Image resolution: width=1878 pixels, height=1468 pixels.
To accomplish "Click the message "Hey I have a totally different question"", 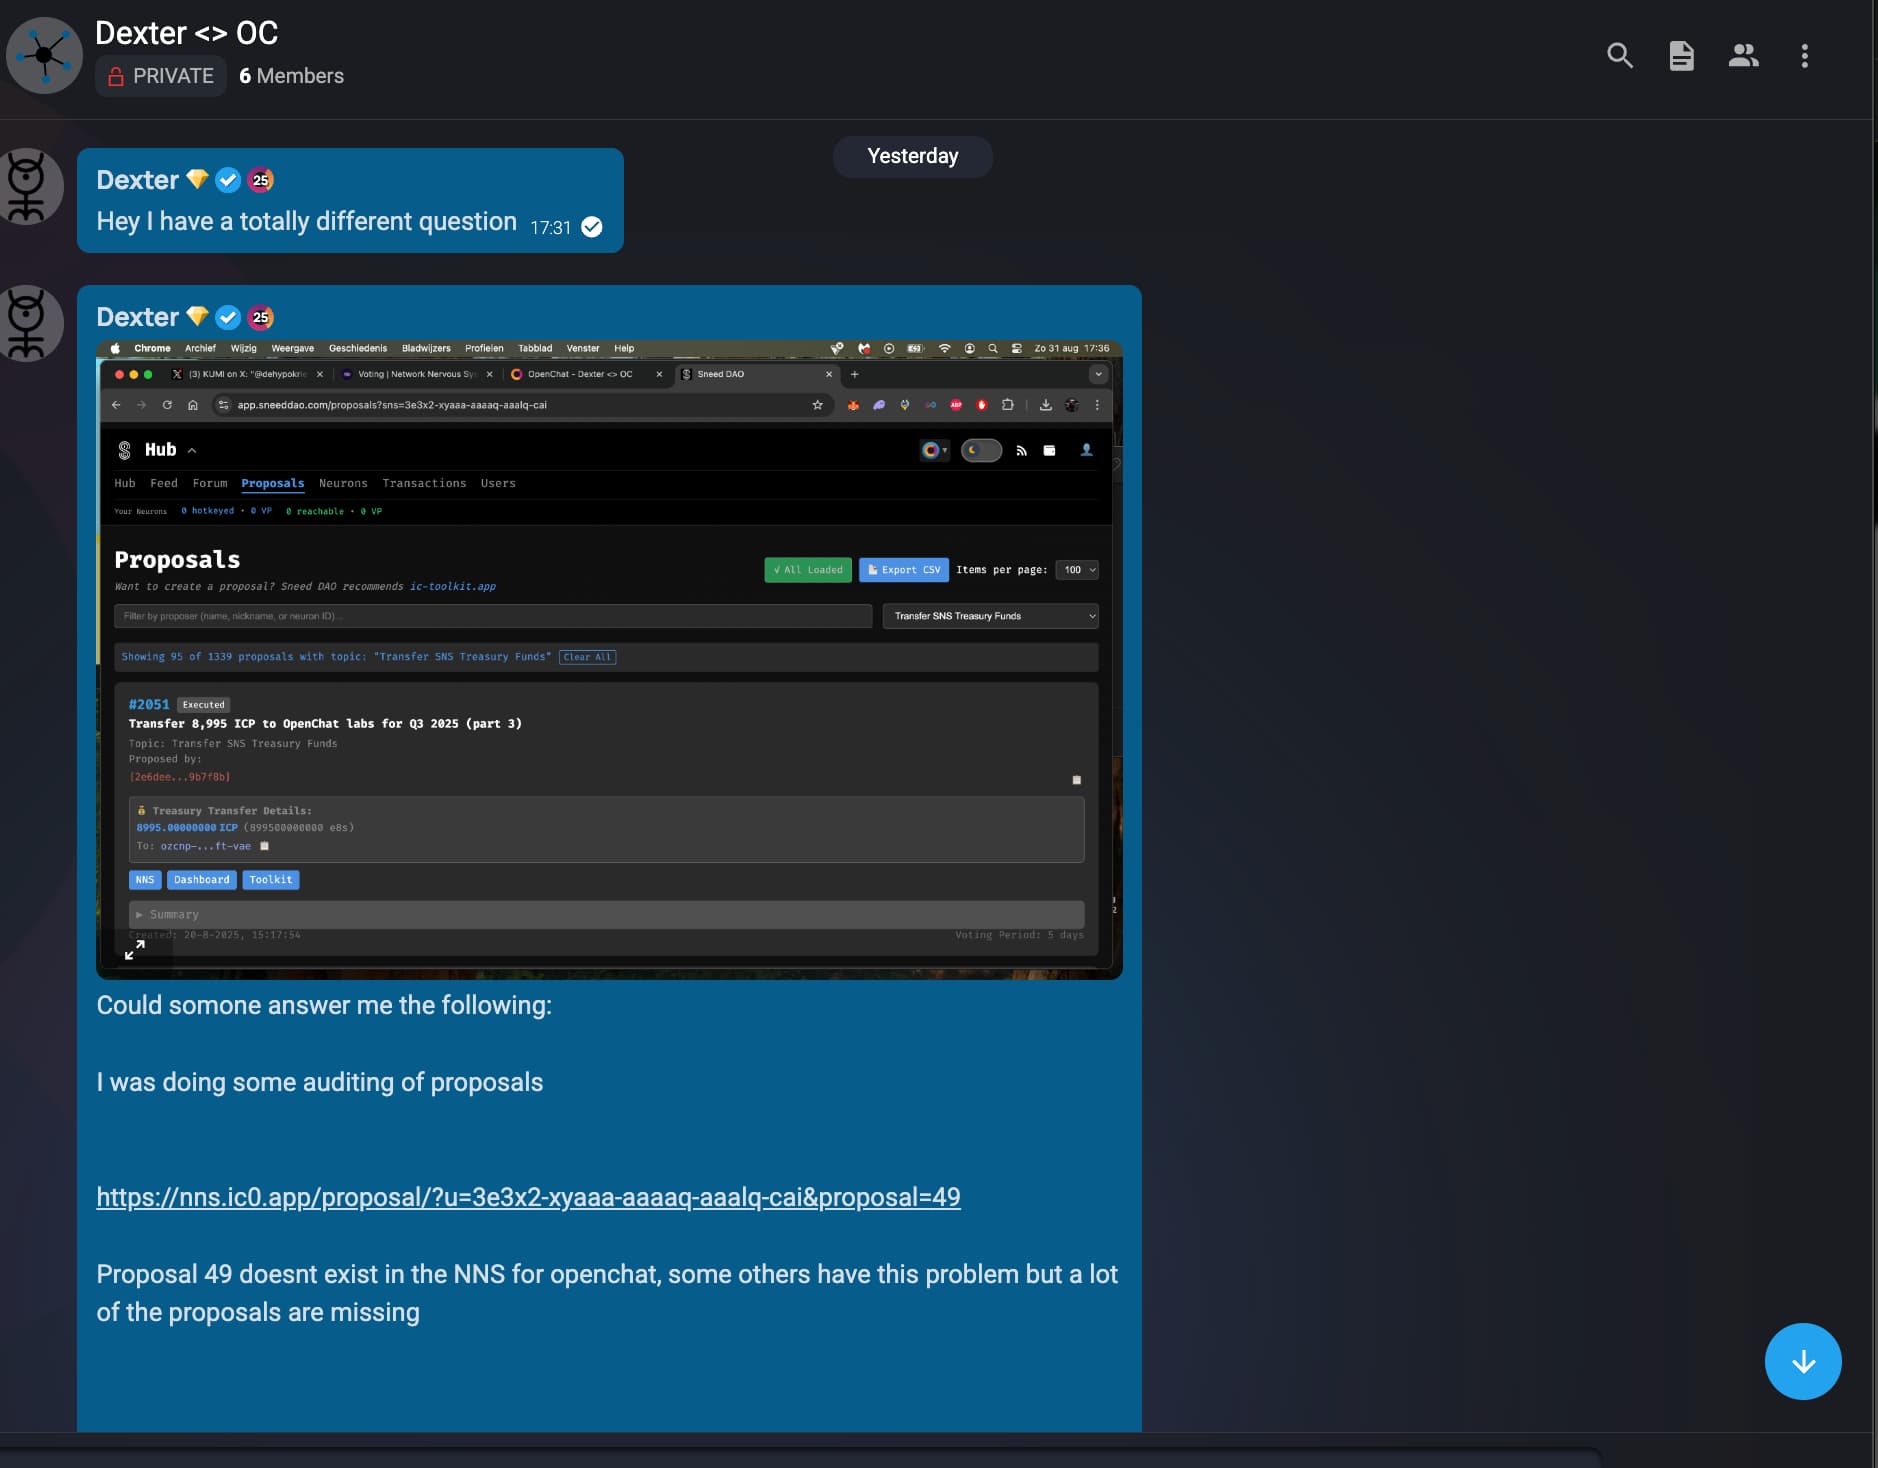I will pos(306,221).
